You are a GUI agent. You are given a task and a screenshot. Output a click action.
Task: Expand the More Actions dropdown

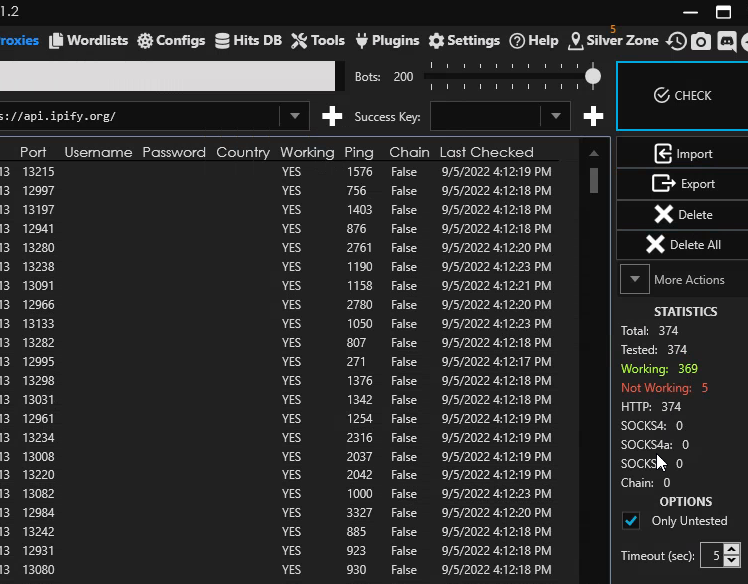point(635,280)
